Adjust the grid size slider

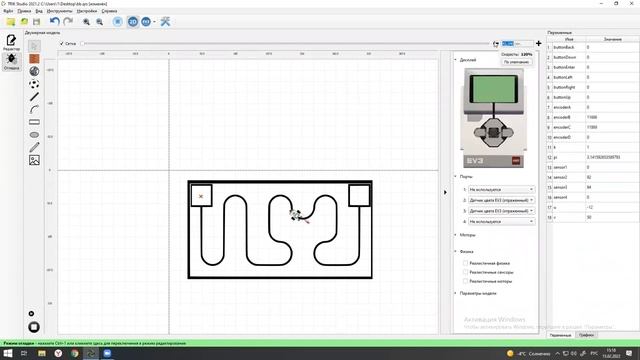click(x=286, y=43)
